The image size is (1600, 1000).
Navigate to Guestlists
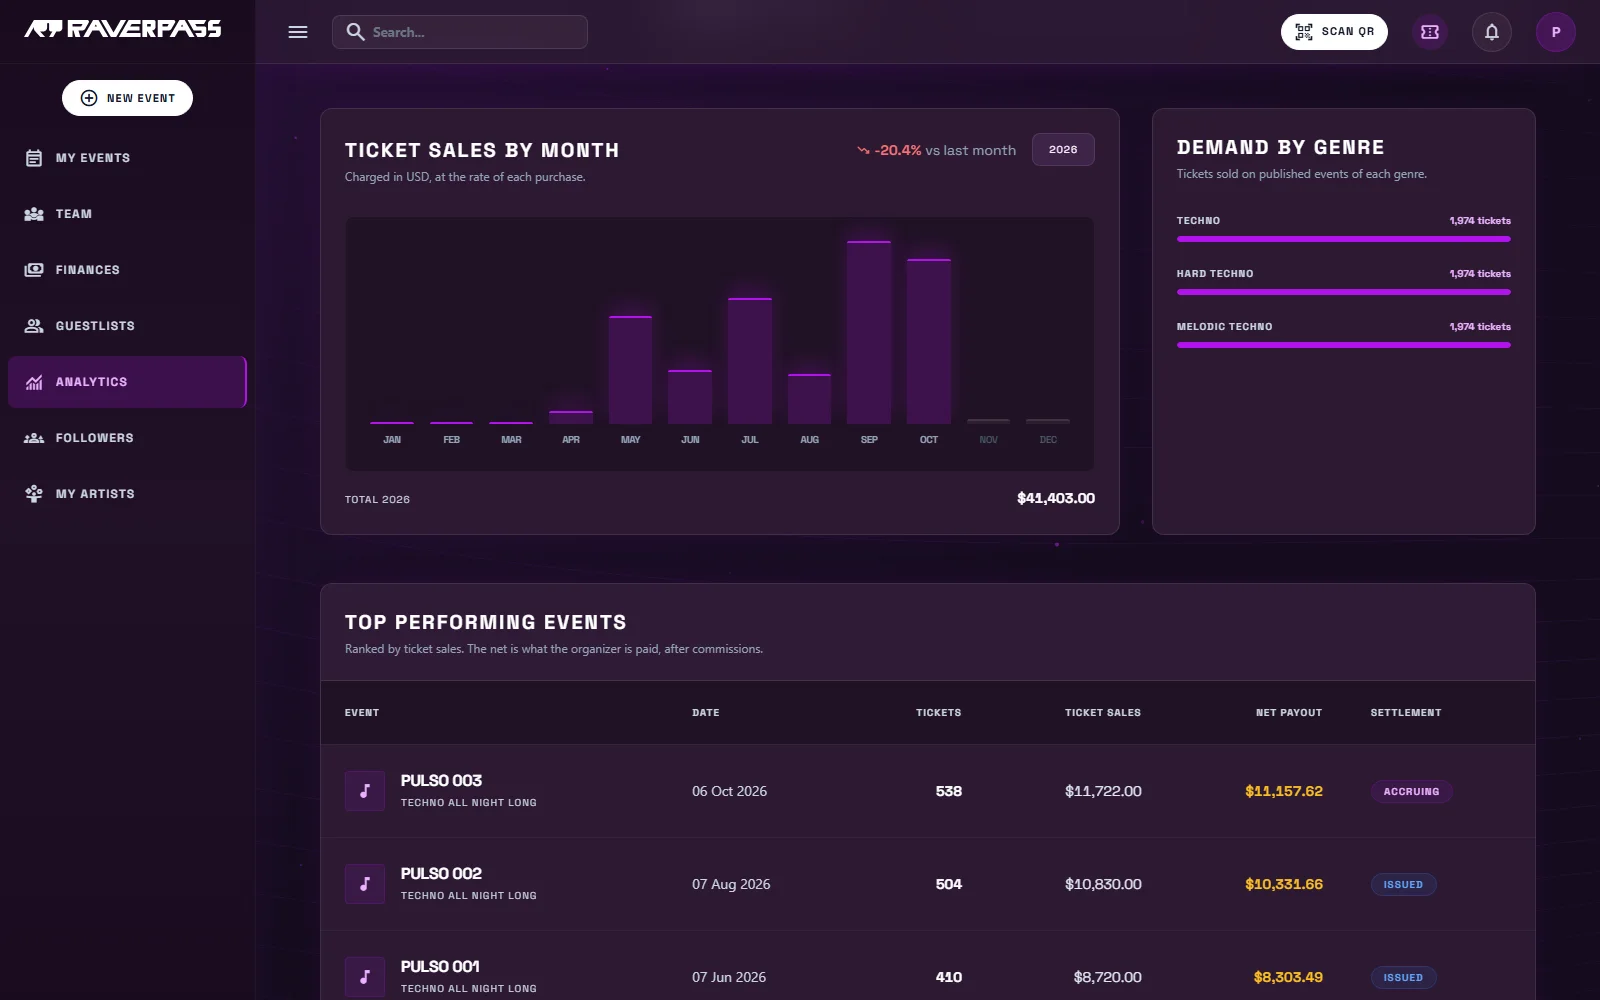127,326
